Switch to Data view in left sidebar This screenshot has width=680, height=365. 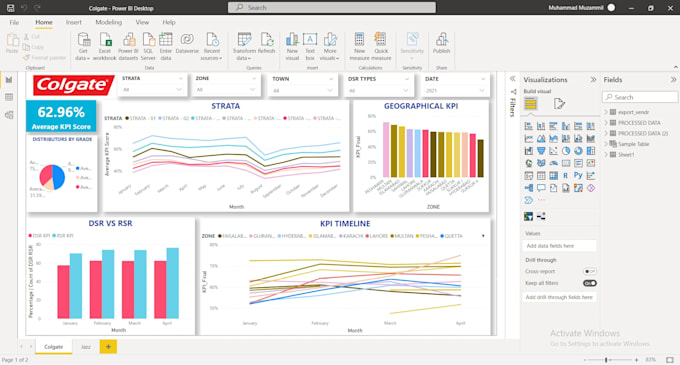pos(9,97)
